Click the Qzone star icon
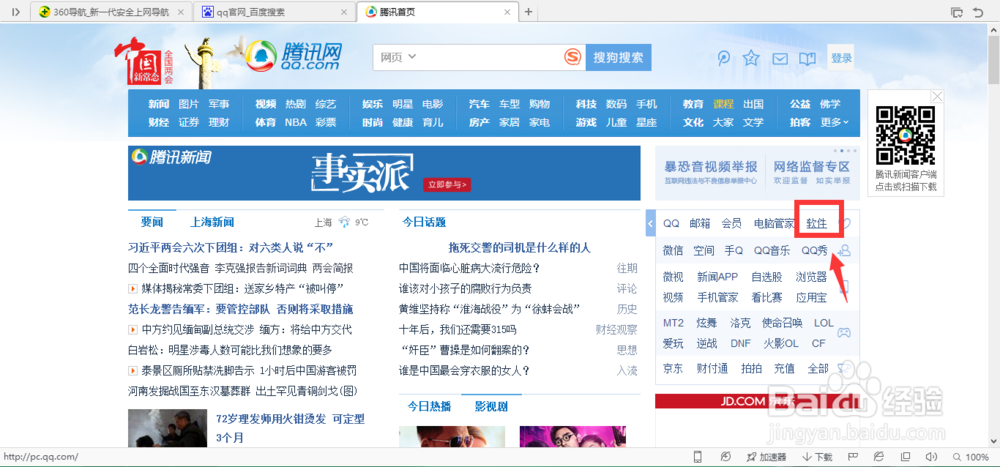 pos(751,59)
